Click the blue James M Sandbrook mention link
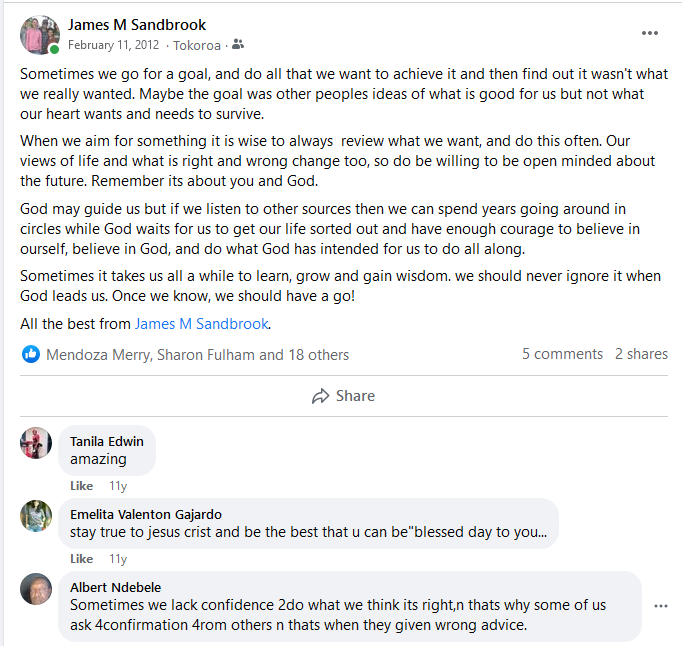Viewport: 682px width, 646px height. (x=202, y=324)
